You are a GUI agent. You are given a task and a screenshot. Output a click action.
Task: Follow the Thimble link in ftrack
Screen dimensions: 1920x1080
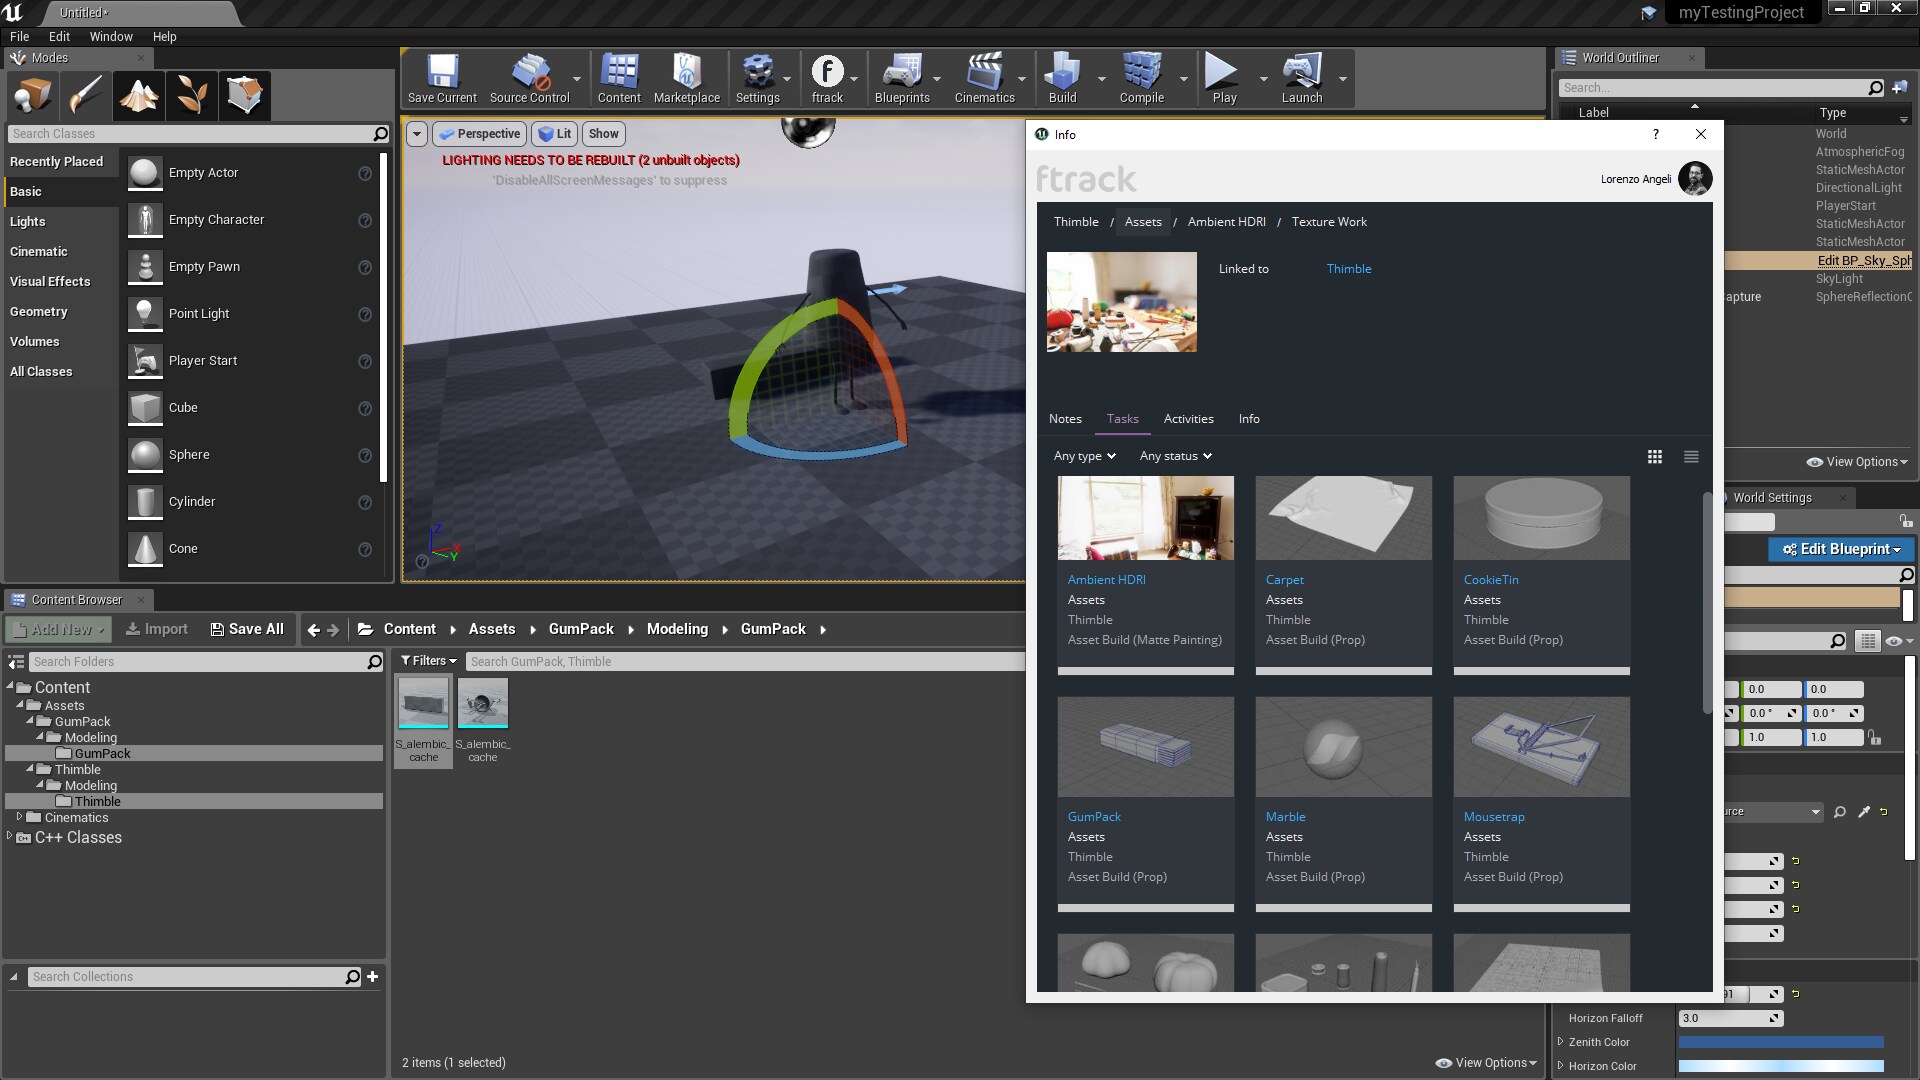pos(1349,268)
